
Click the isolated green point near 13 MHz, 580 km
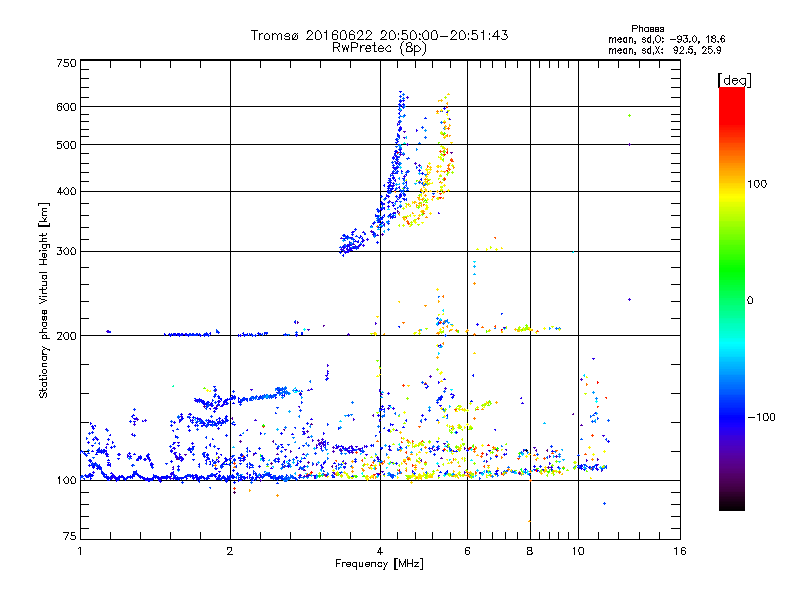[629, 116]
